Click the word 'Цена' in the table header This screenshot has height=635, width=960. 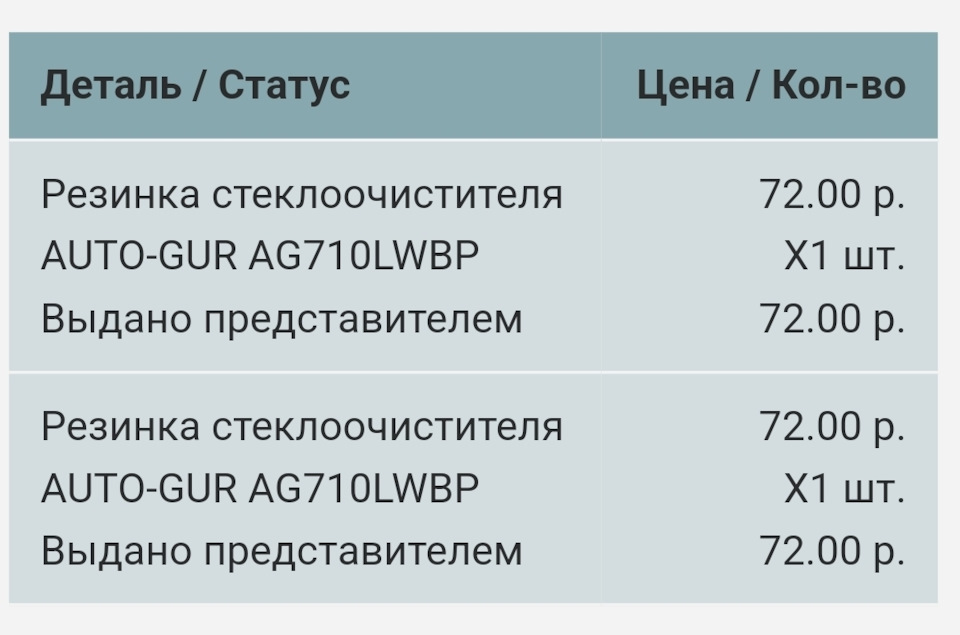pos(685,86)
